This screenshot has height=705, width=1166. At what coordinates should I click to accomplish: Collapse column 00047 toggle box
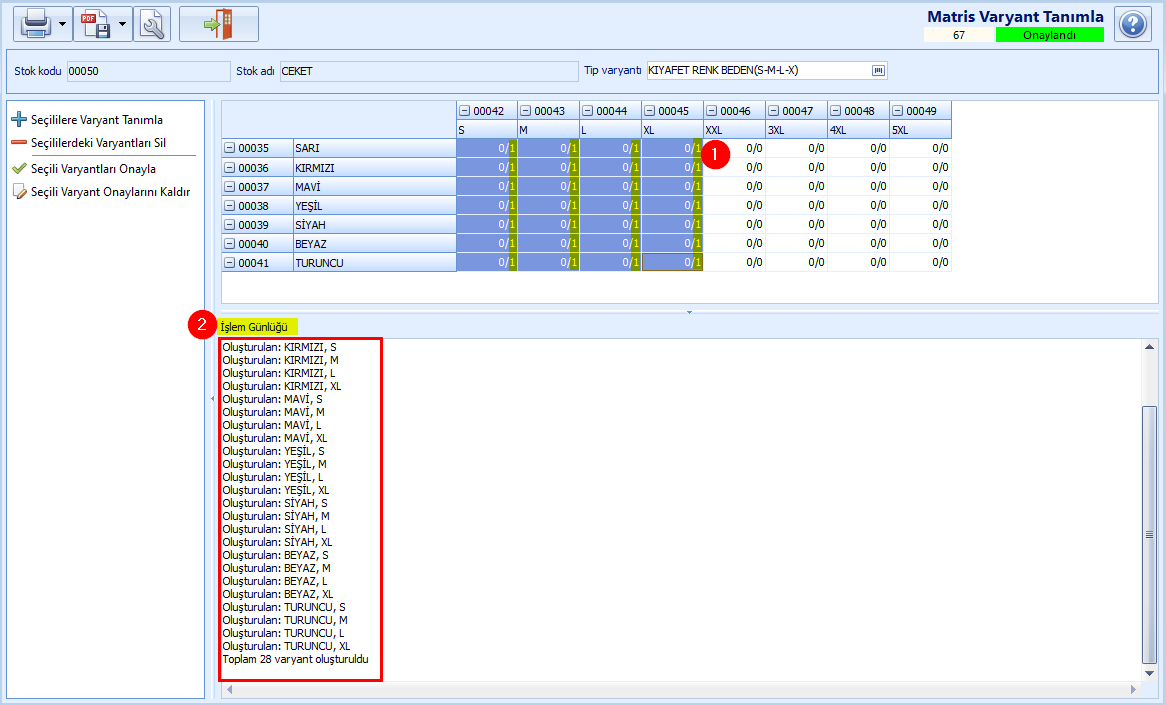[x=773, y=111]
